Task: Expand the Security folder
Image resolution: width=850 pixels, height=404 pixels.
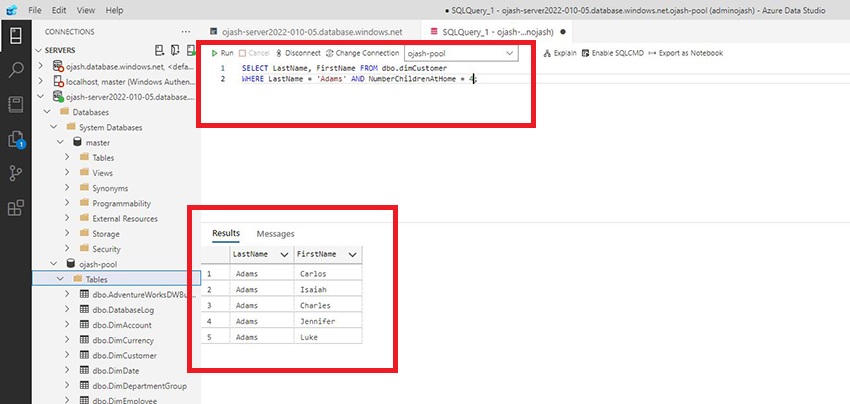Action: click(67, 248)
